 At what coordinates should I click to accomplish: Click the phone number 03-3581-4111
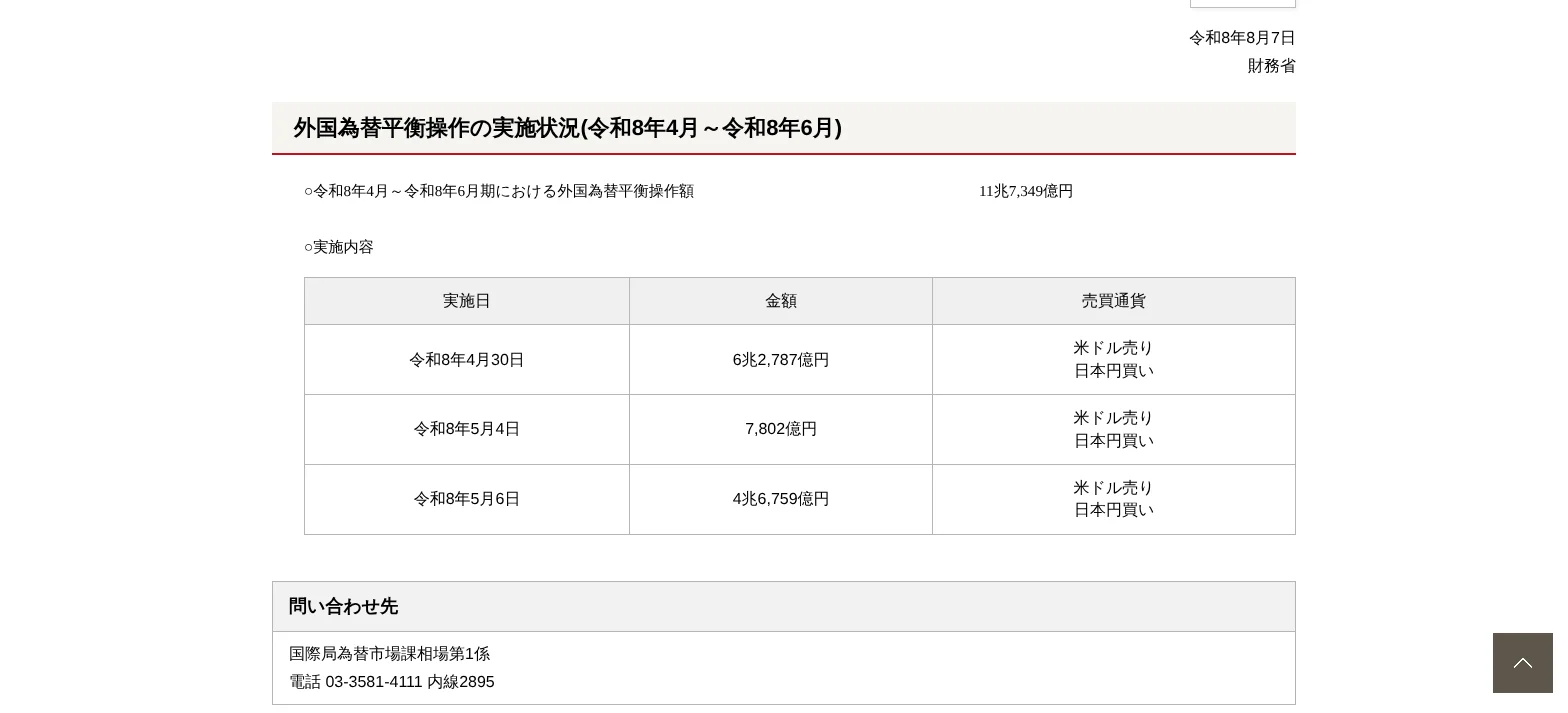(374, 682)
